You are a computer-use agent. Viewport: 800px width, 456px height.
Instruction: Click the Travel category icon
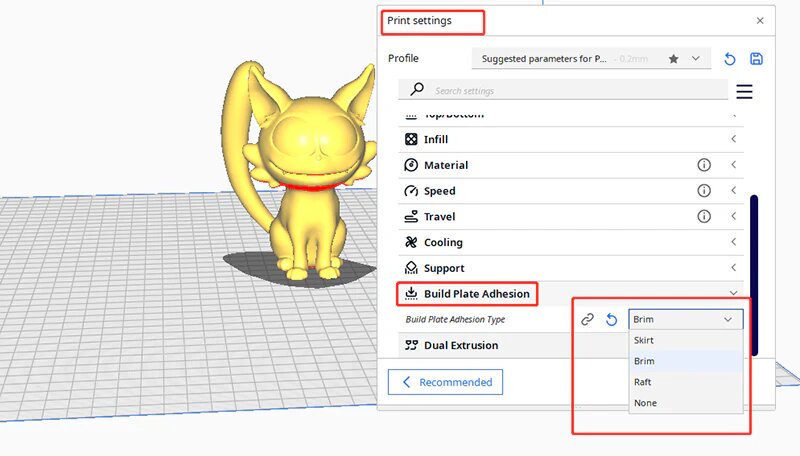(411, 216)
